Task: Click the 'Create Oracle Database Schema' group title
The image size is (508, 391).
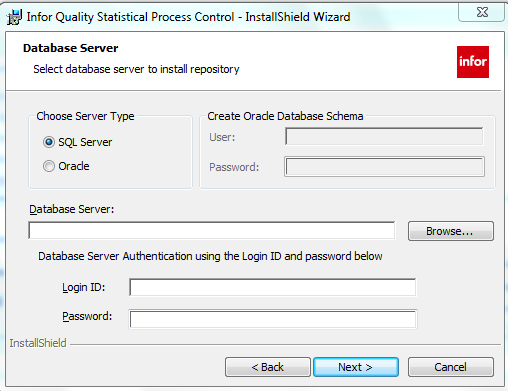Action: click(285, 116)
